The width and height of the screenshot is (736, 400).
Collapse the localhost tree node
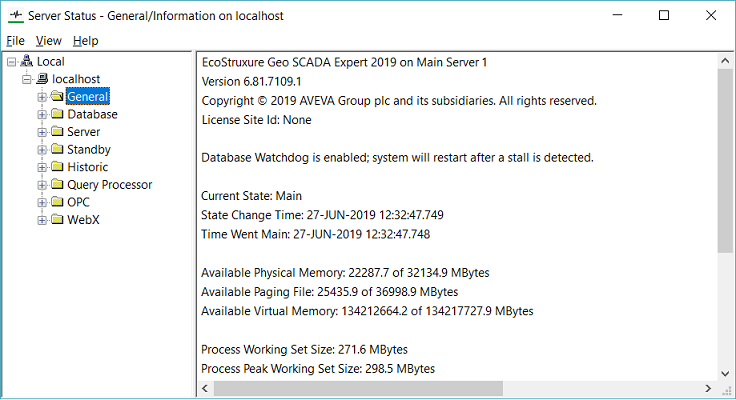click(26, 79)
